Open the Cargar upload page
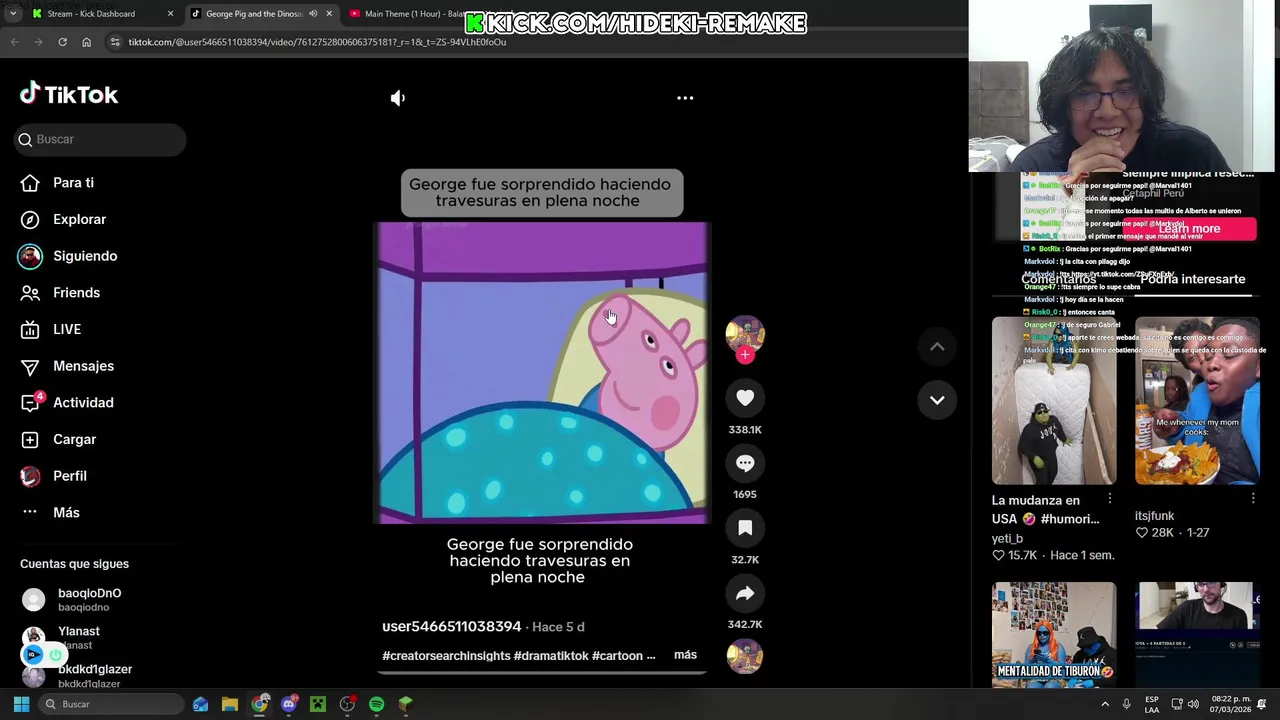Image resolution: width=1280 pixels, height=720 pixels. [58, 439]
